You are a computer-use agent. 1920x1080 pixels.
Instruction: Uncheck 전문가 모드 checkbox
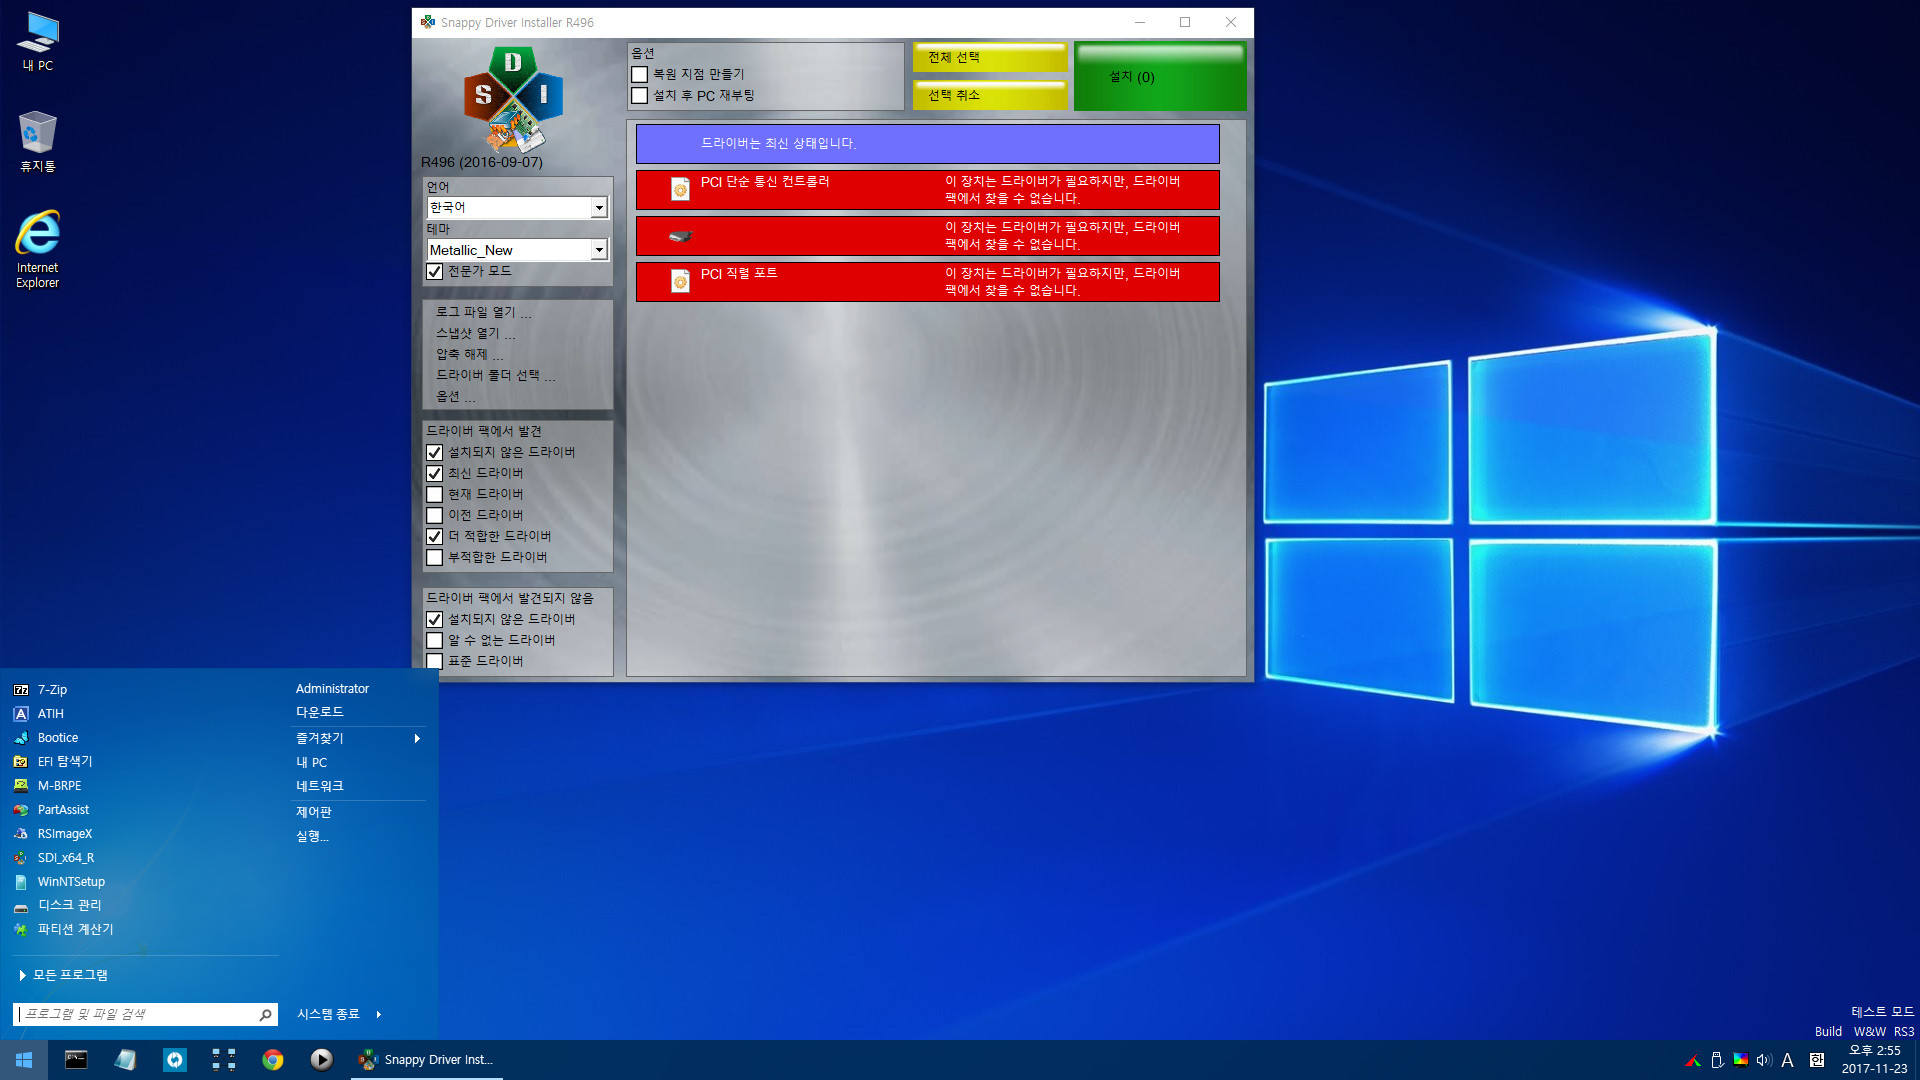pos(435,272)
